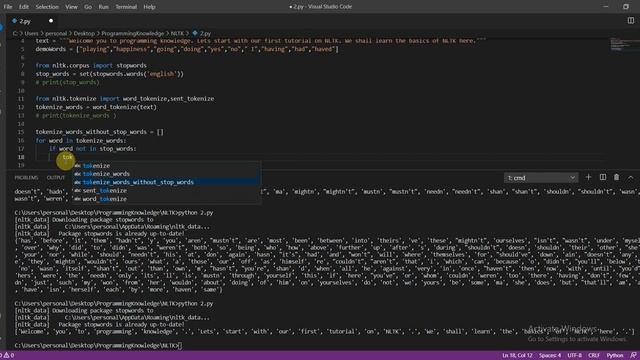Minimize the VS Code window
The width and height of the screenshot is (640, 360).
click(x=606, y=7)
